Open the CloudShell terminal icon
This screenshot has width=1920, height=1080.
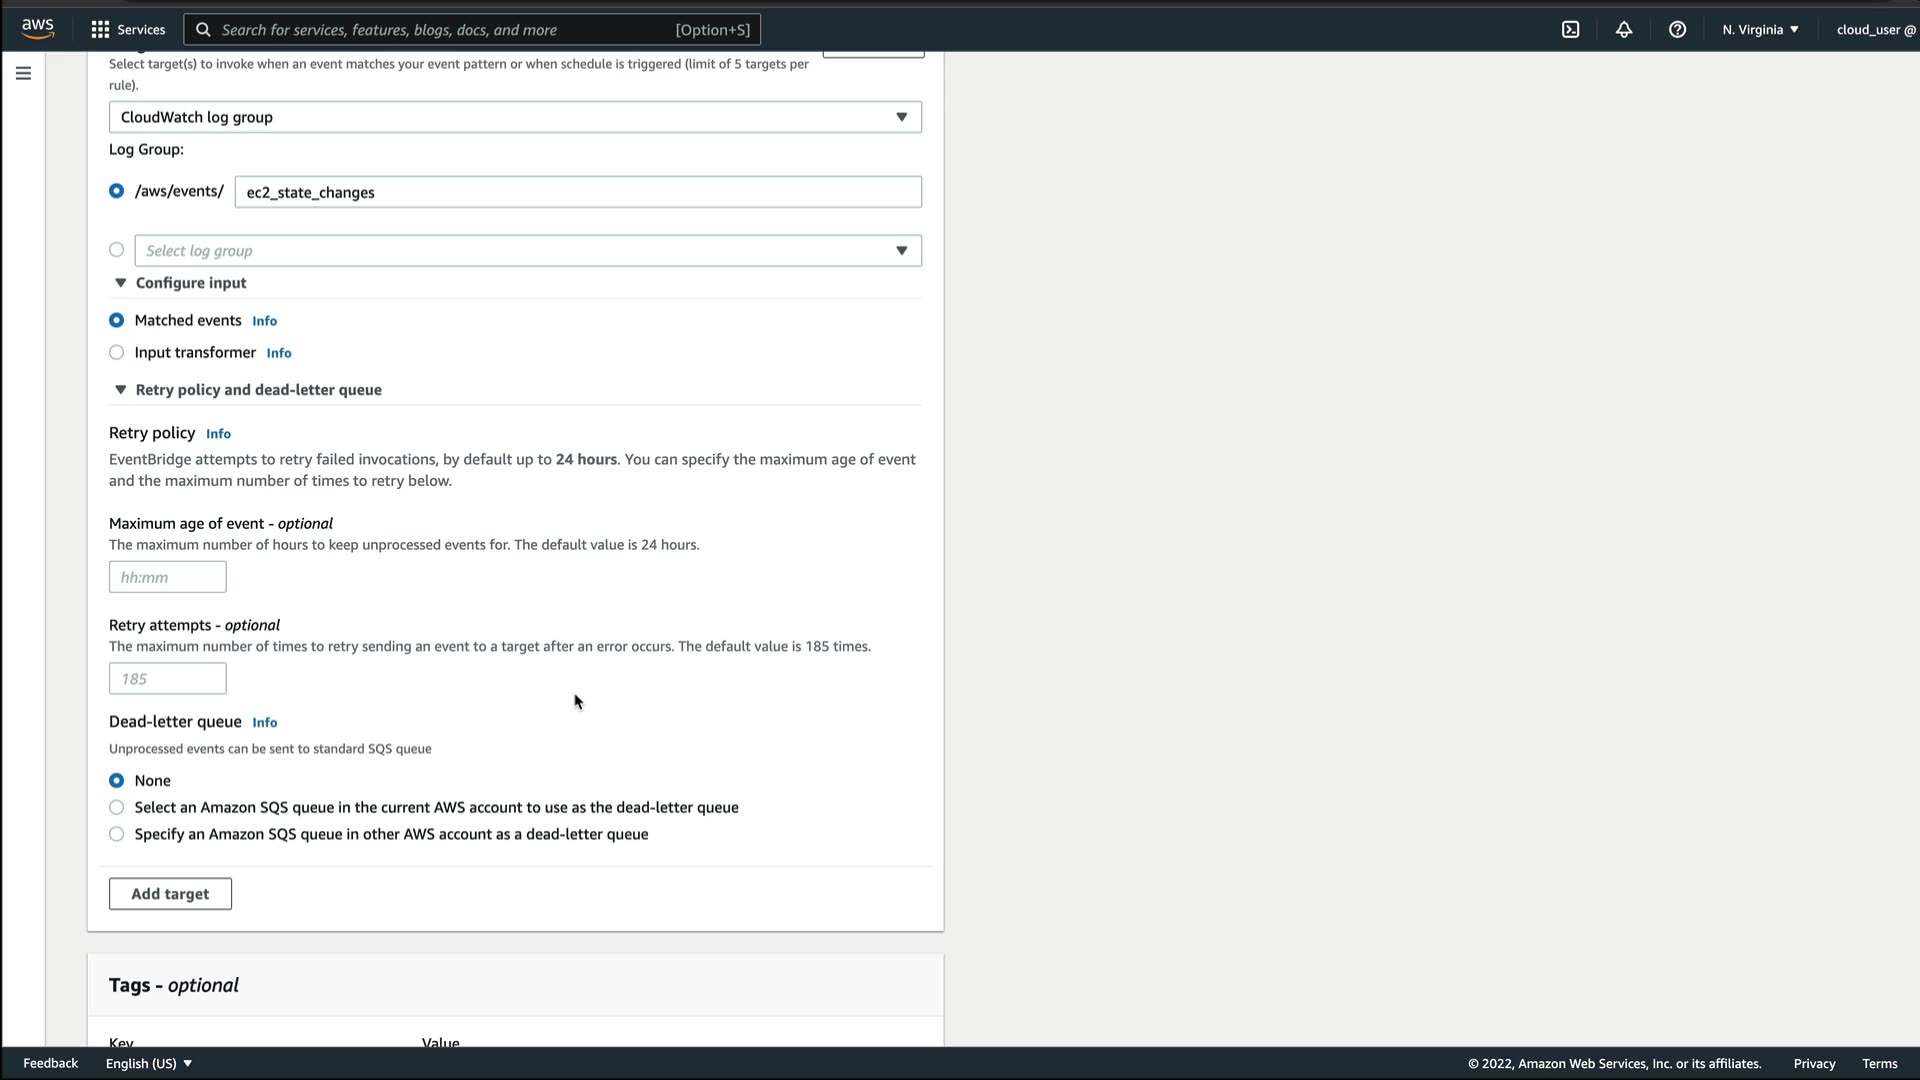[1570, 29]
